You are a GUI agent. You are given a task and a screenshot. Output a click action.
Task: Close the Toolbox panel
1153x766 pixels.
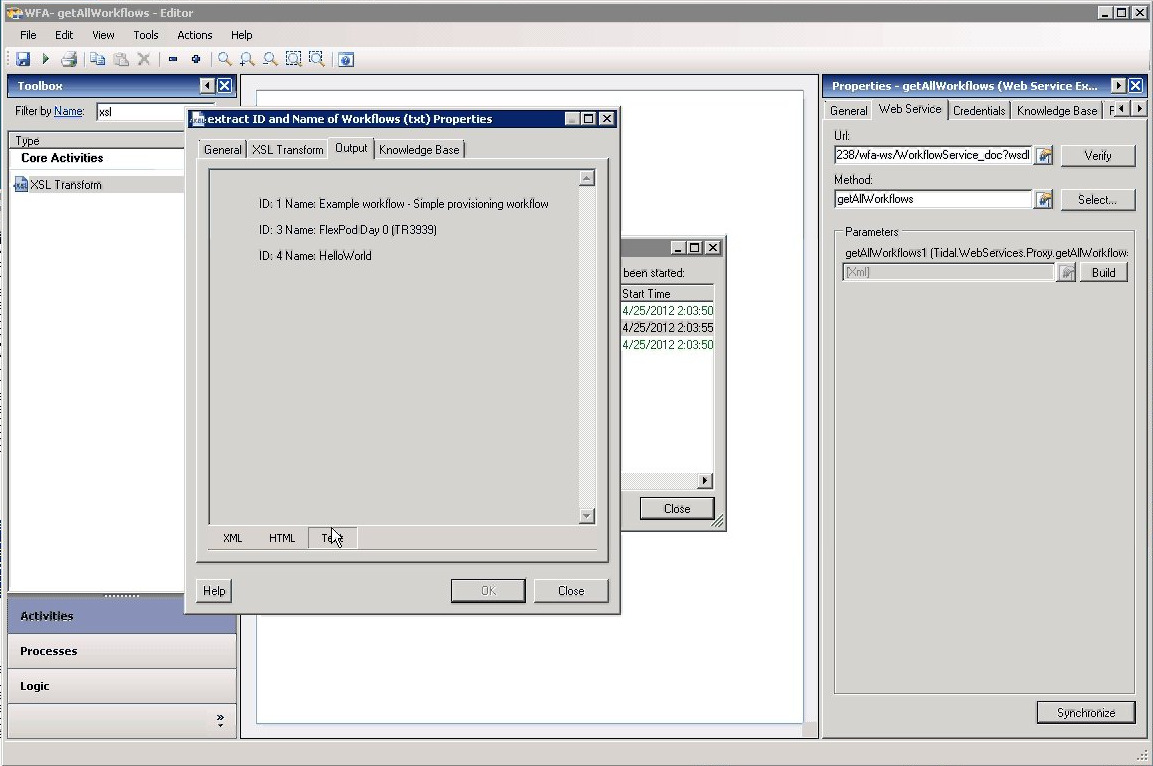tap(225, 86)
